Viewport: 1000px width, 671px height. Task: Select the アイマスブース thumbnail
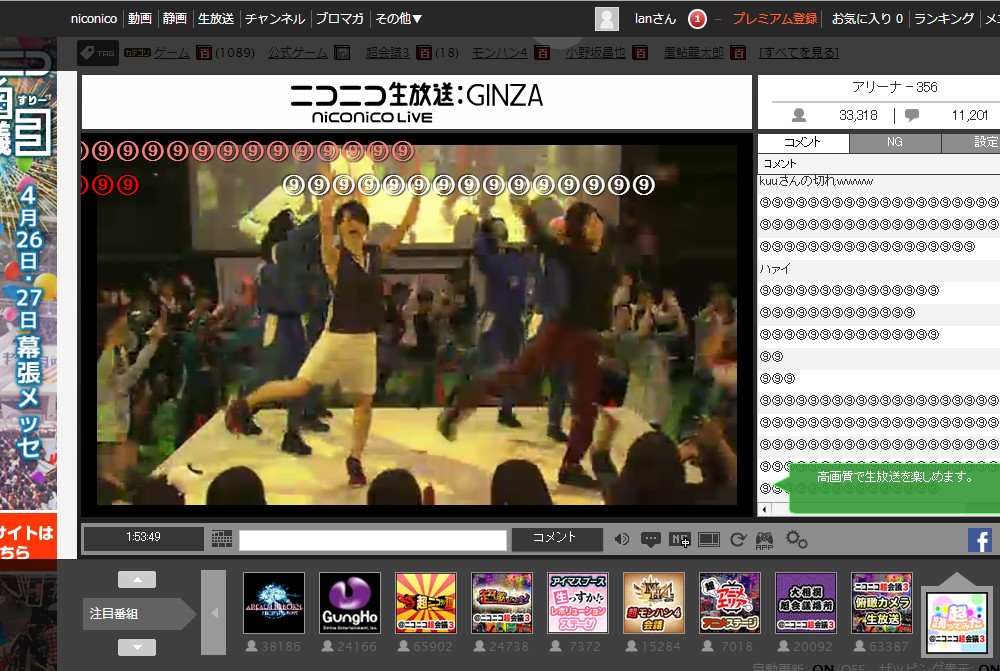point(578,603)
